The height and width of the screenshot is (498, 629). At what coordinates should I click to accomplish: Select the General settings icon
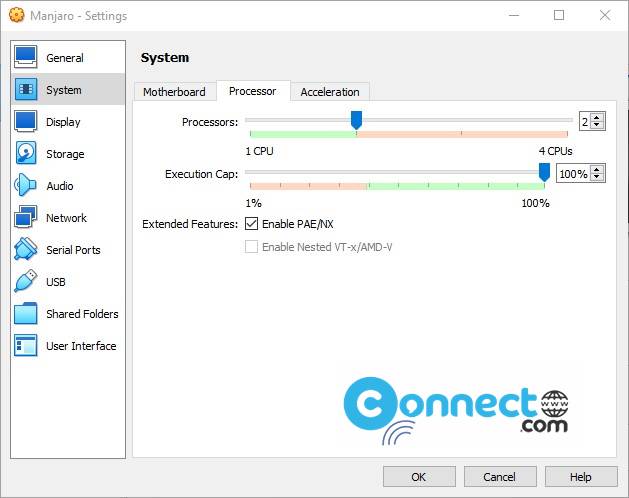[26, 58]
